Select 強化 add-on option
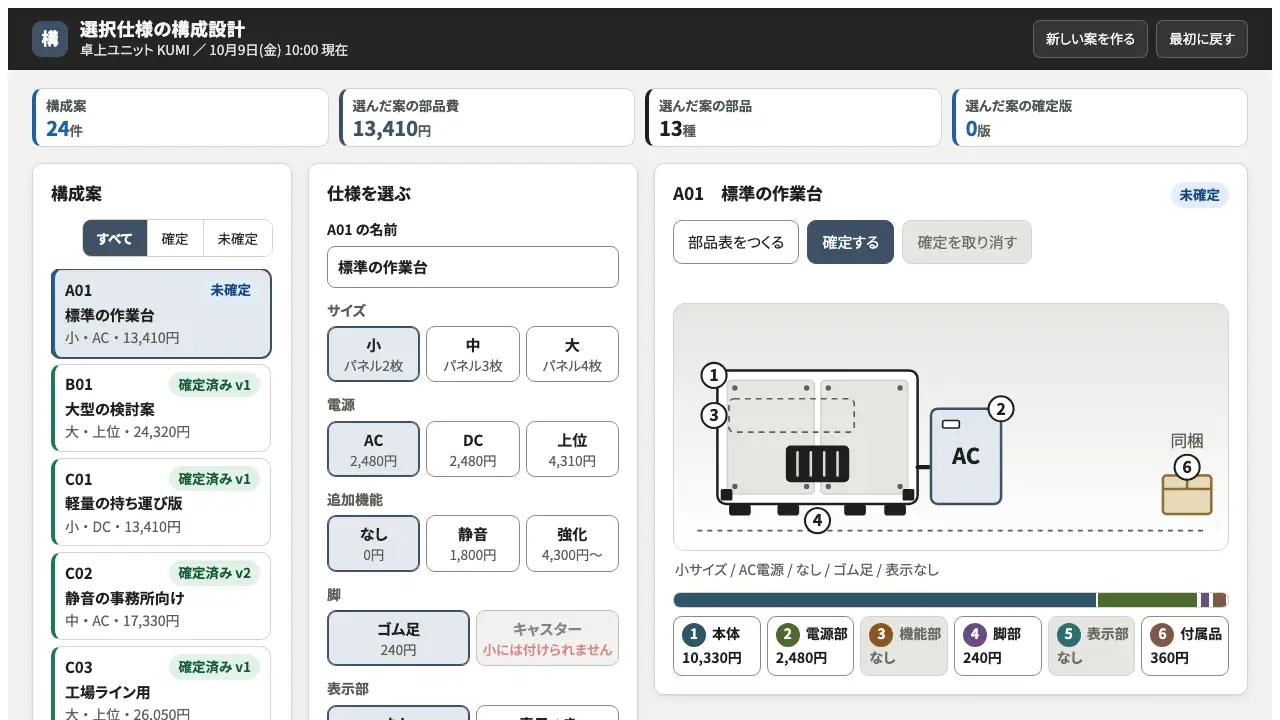This screenshot has width=1280, height=720. [572, 543]
